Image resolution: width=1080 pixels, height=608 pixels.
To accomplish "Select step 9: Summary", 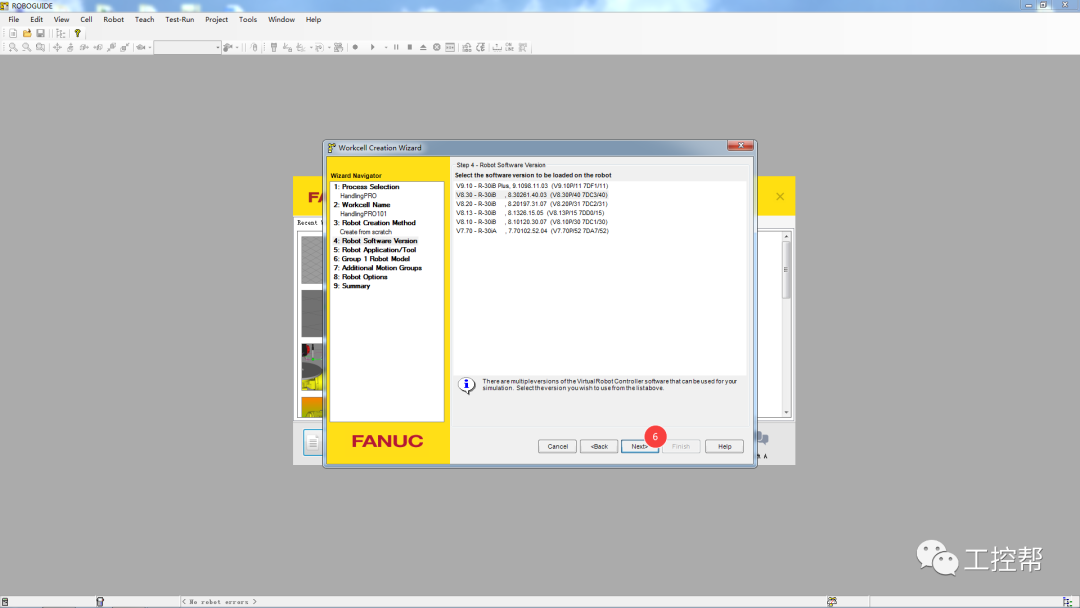I will (x=352, y=286).
